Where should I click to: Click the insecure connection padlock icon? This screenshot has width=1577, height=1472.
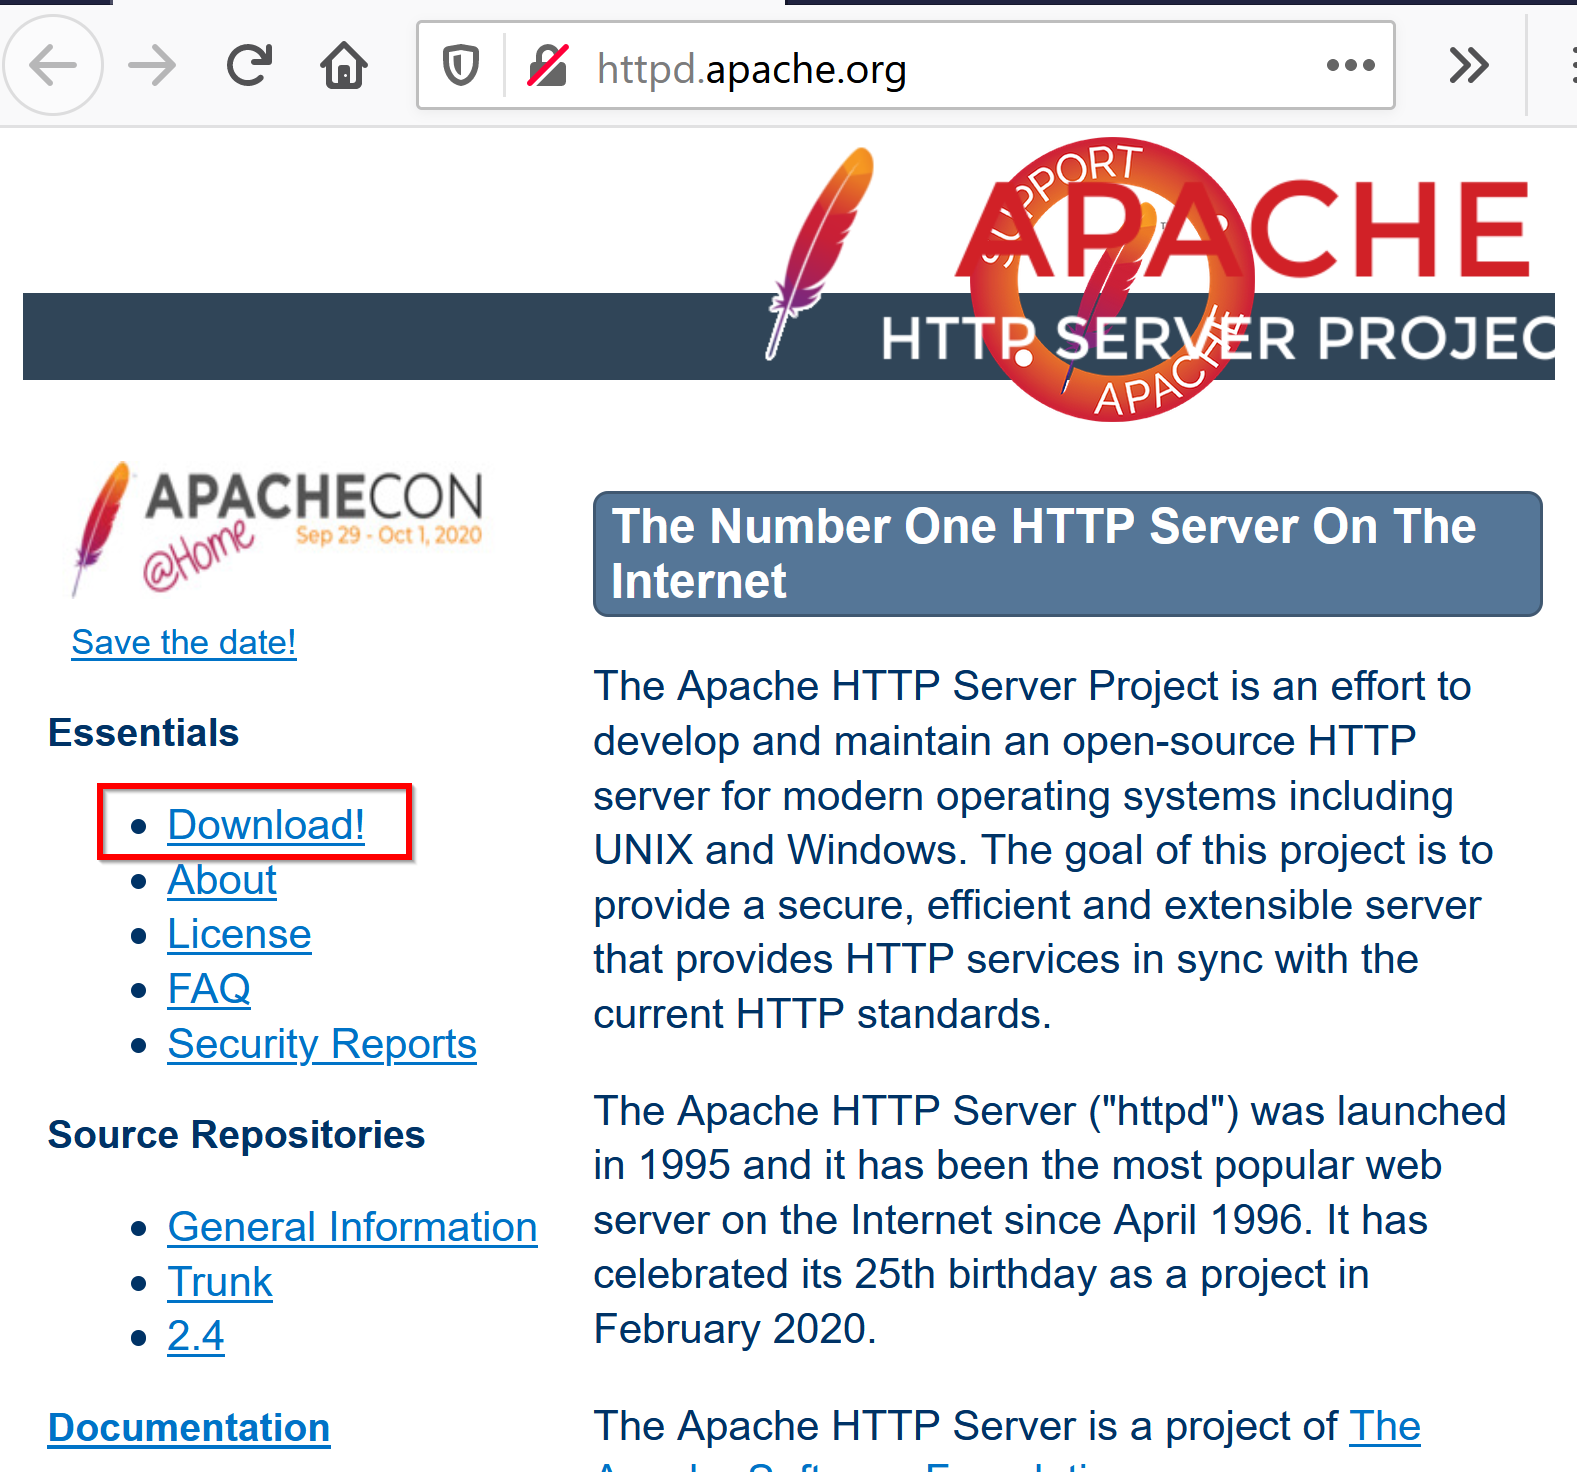548,66
